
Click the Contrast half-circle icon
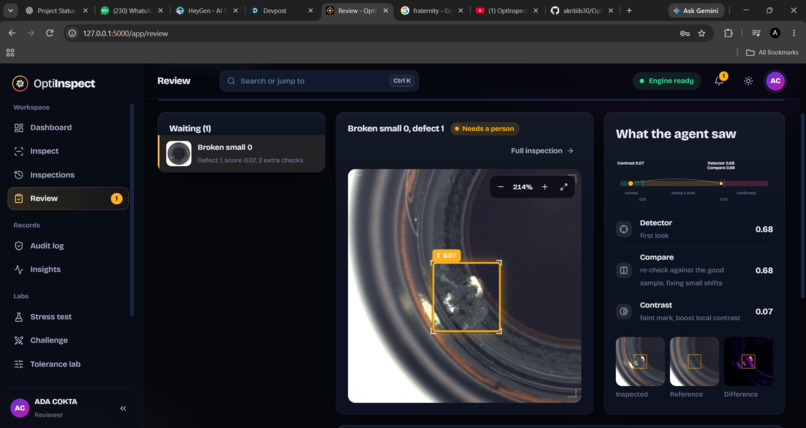pyautogui.click(x=624, y=311)
